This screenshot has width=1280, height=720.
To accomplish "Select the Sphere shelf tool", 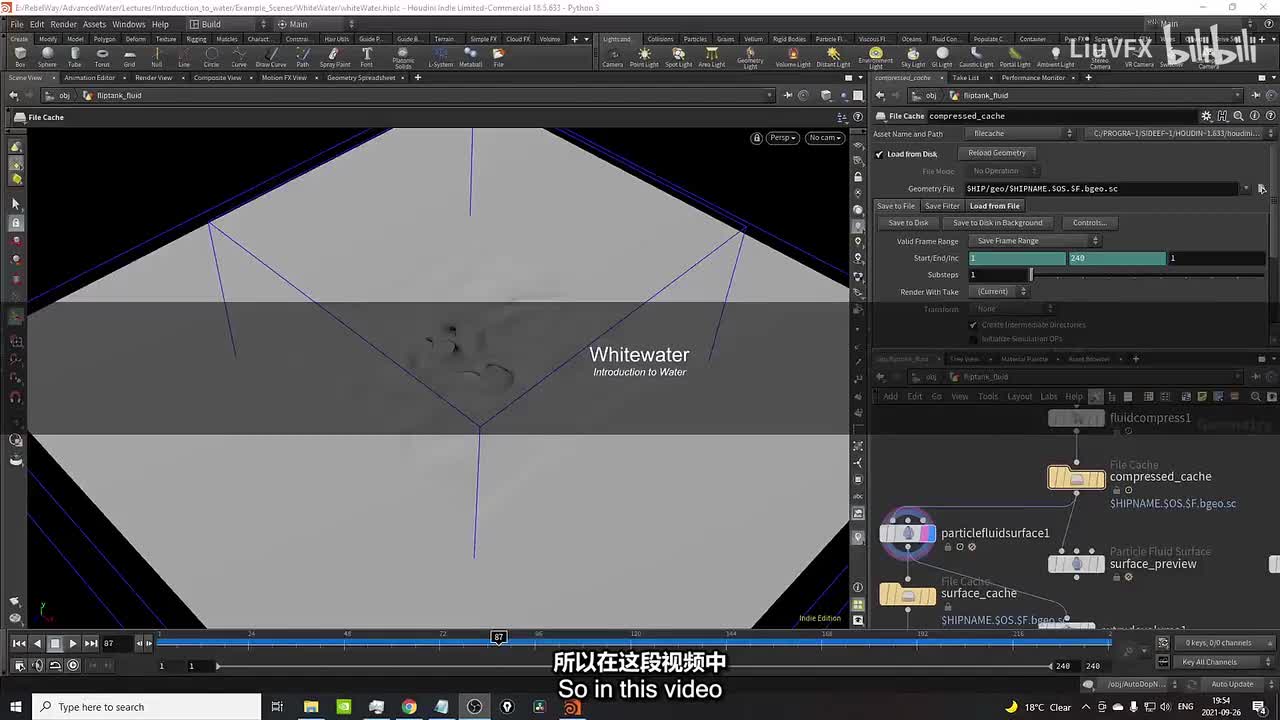I will click(47, 57).
